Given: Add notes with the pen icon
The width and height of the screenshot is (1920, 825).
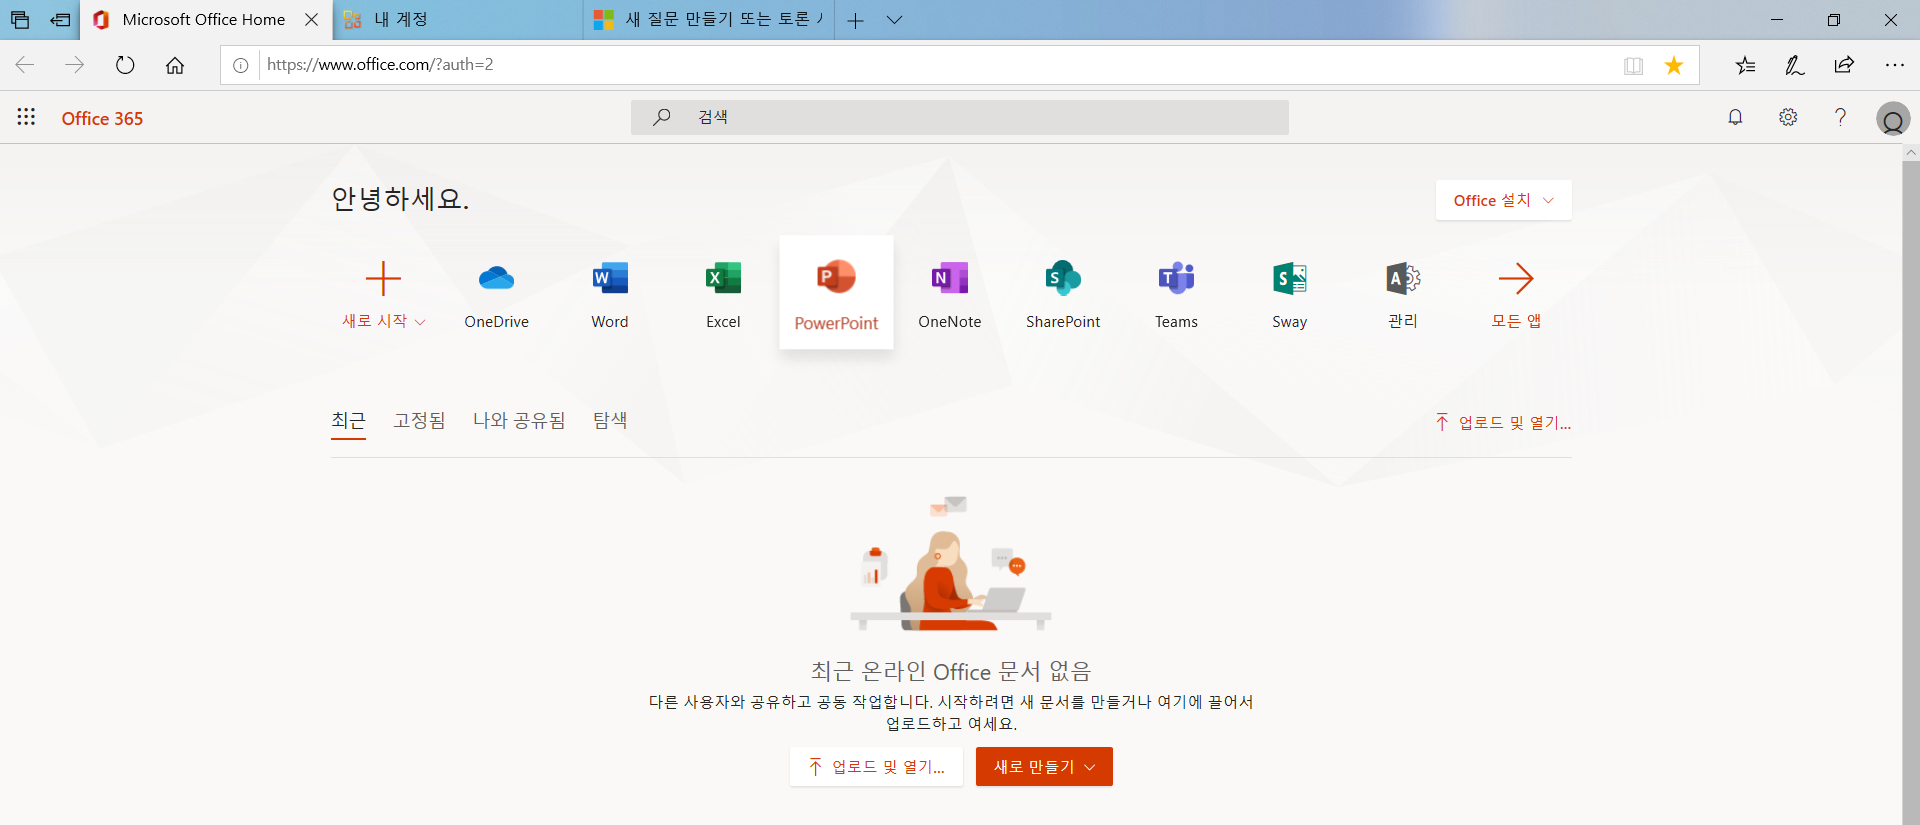Looking at the screenshot, I should 1795,65.
